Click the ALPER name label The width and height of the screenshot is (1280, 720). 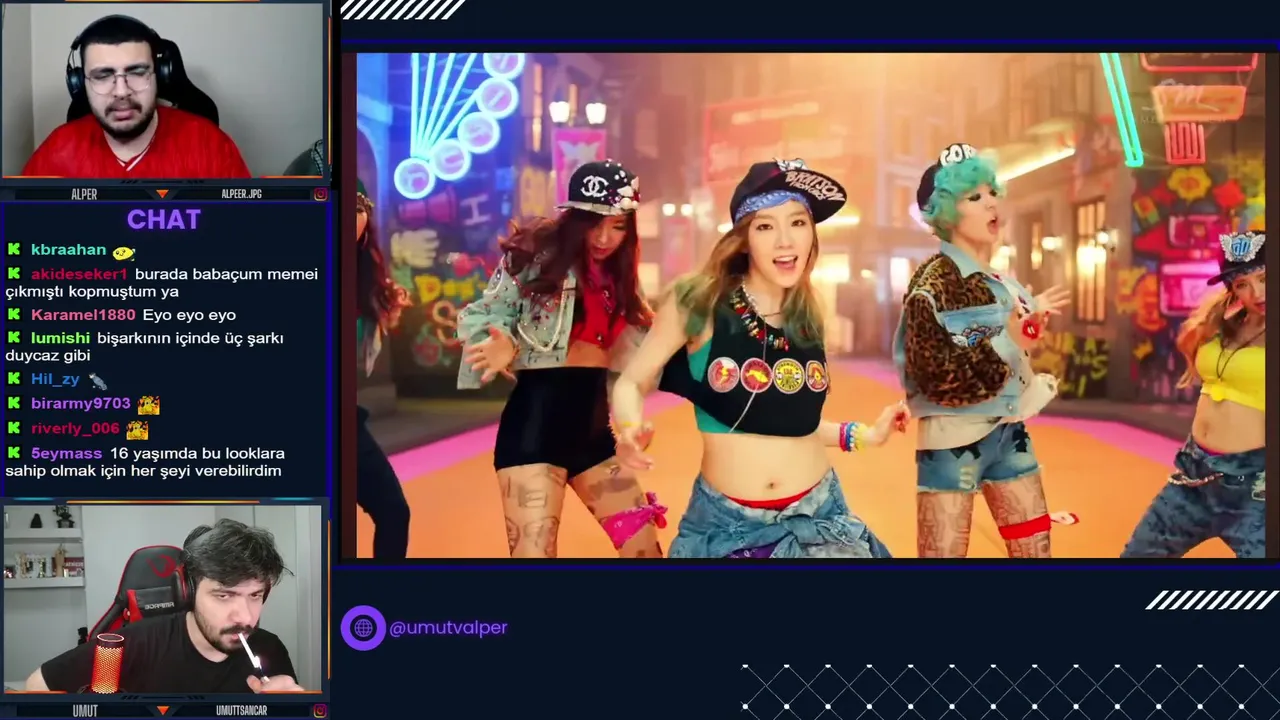pos(84,194)
